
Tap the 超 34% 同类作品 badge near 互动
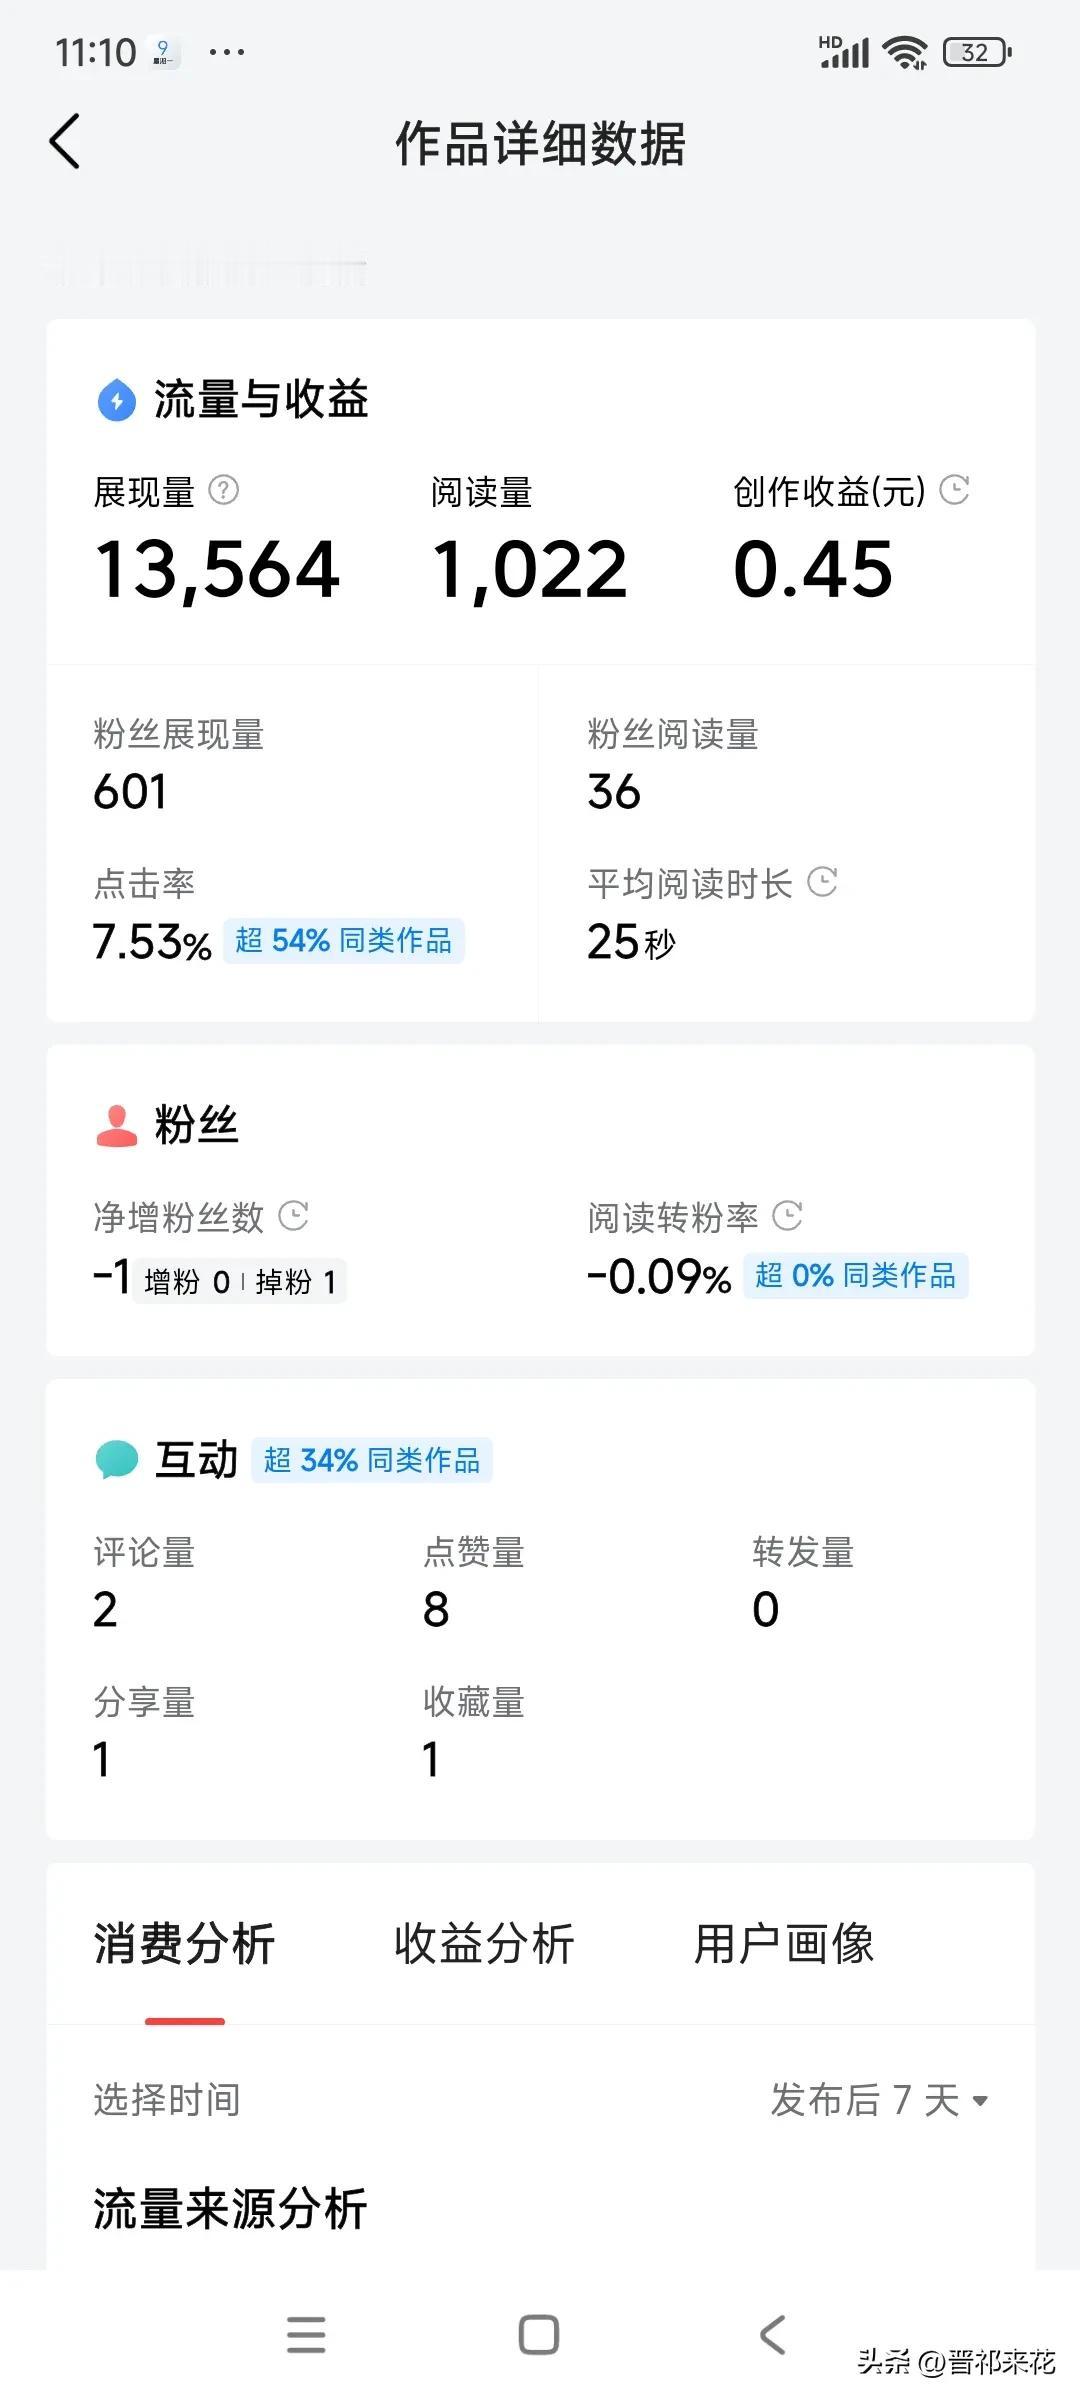coord(372,1460)
